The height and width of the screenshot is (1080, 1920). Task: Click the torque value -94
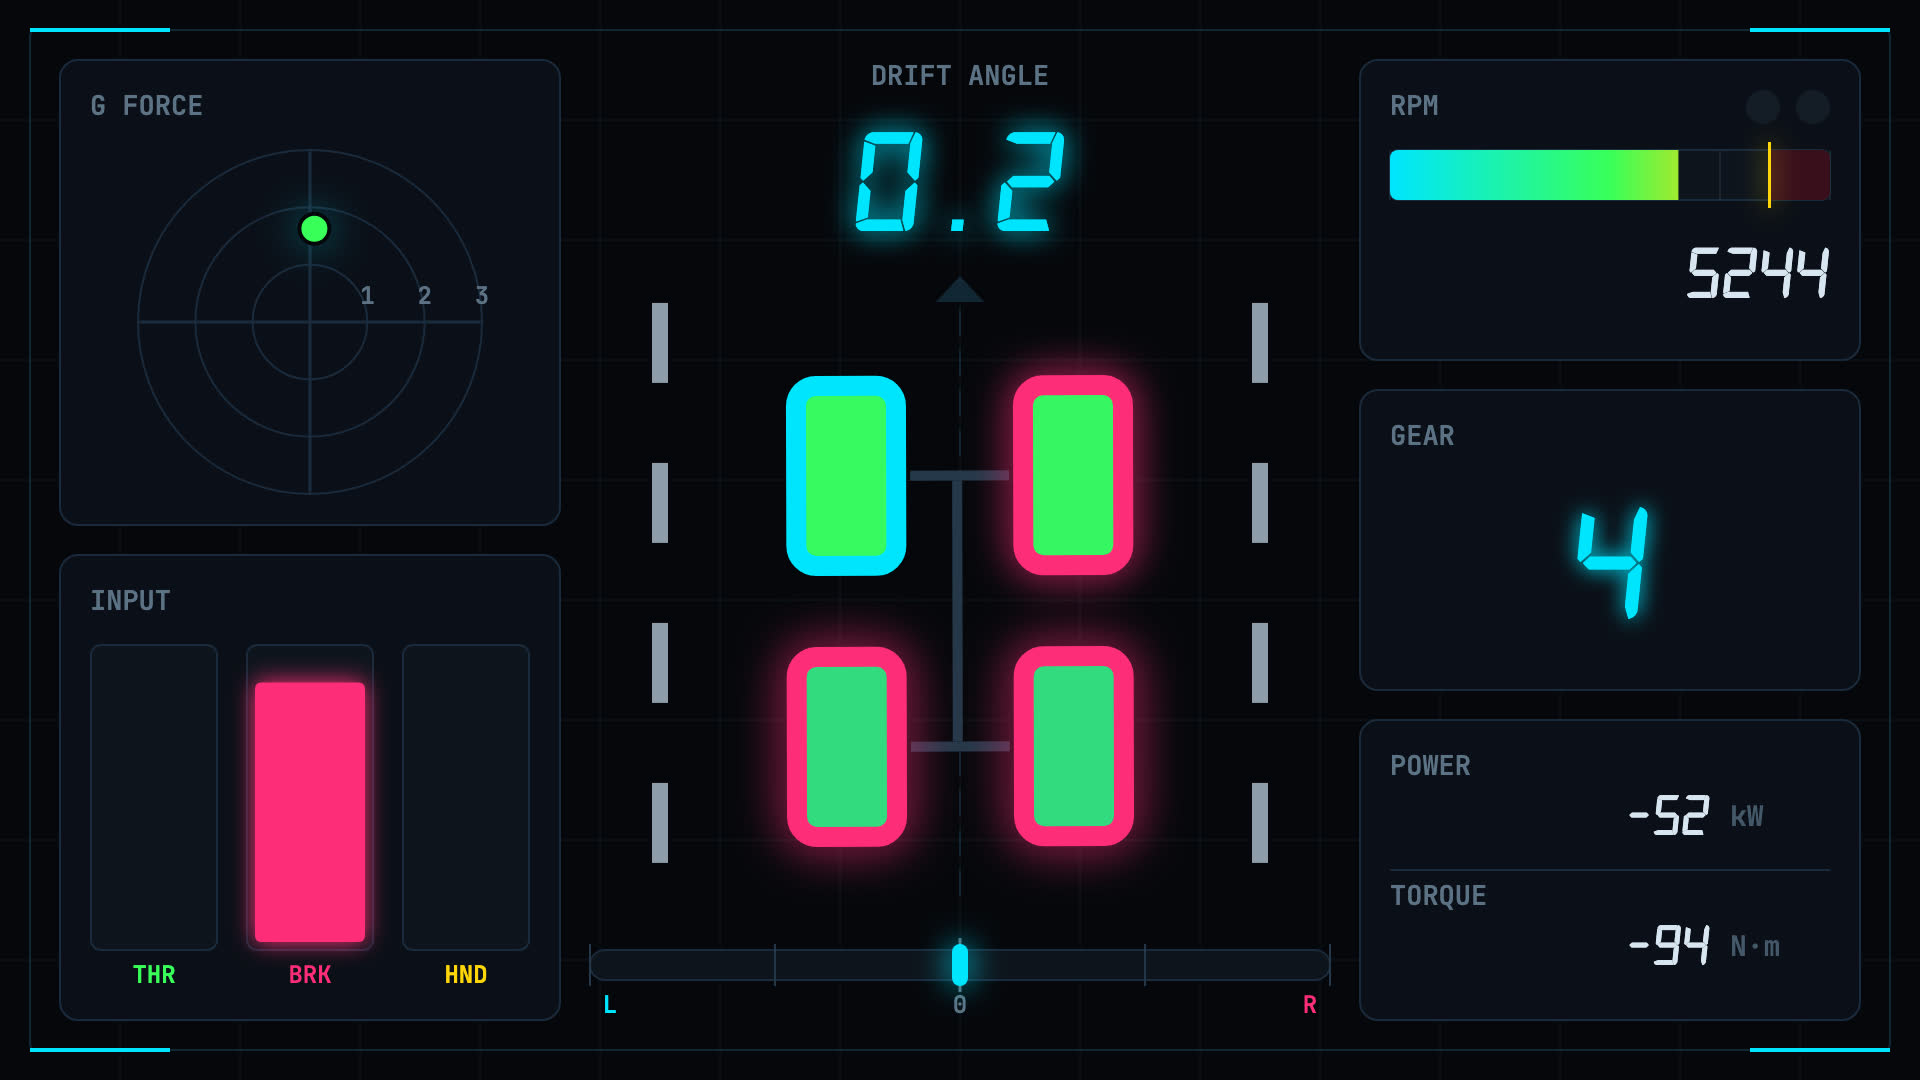point(1669,944)
